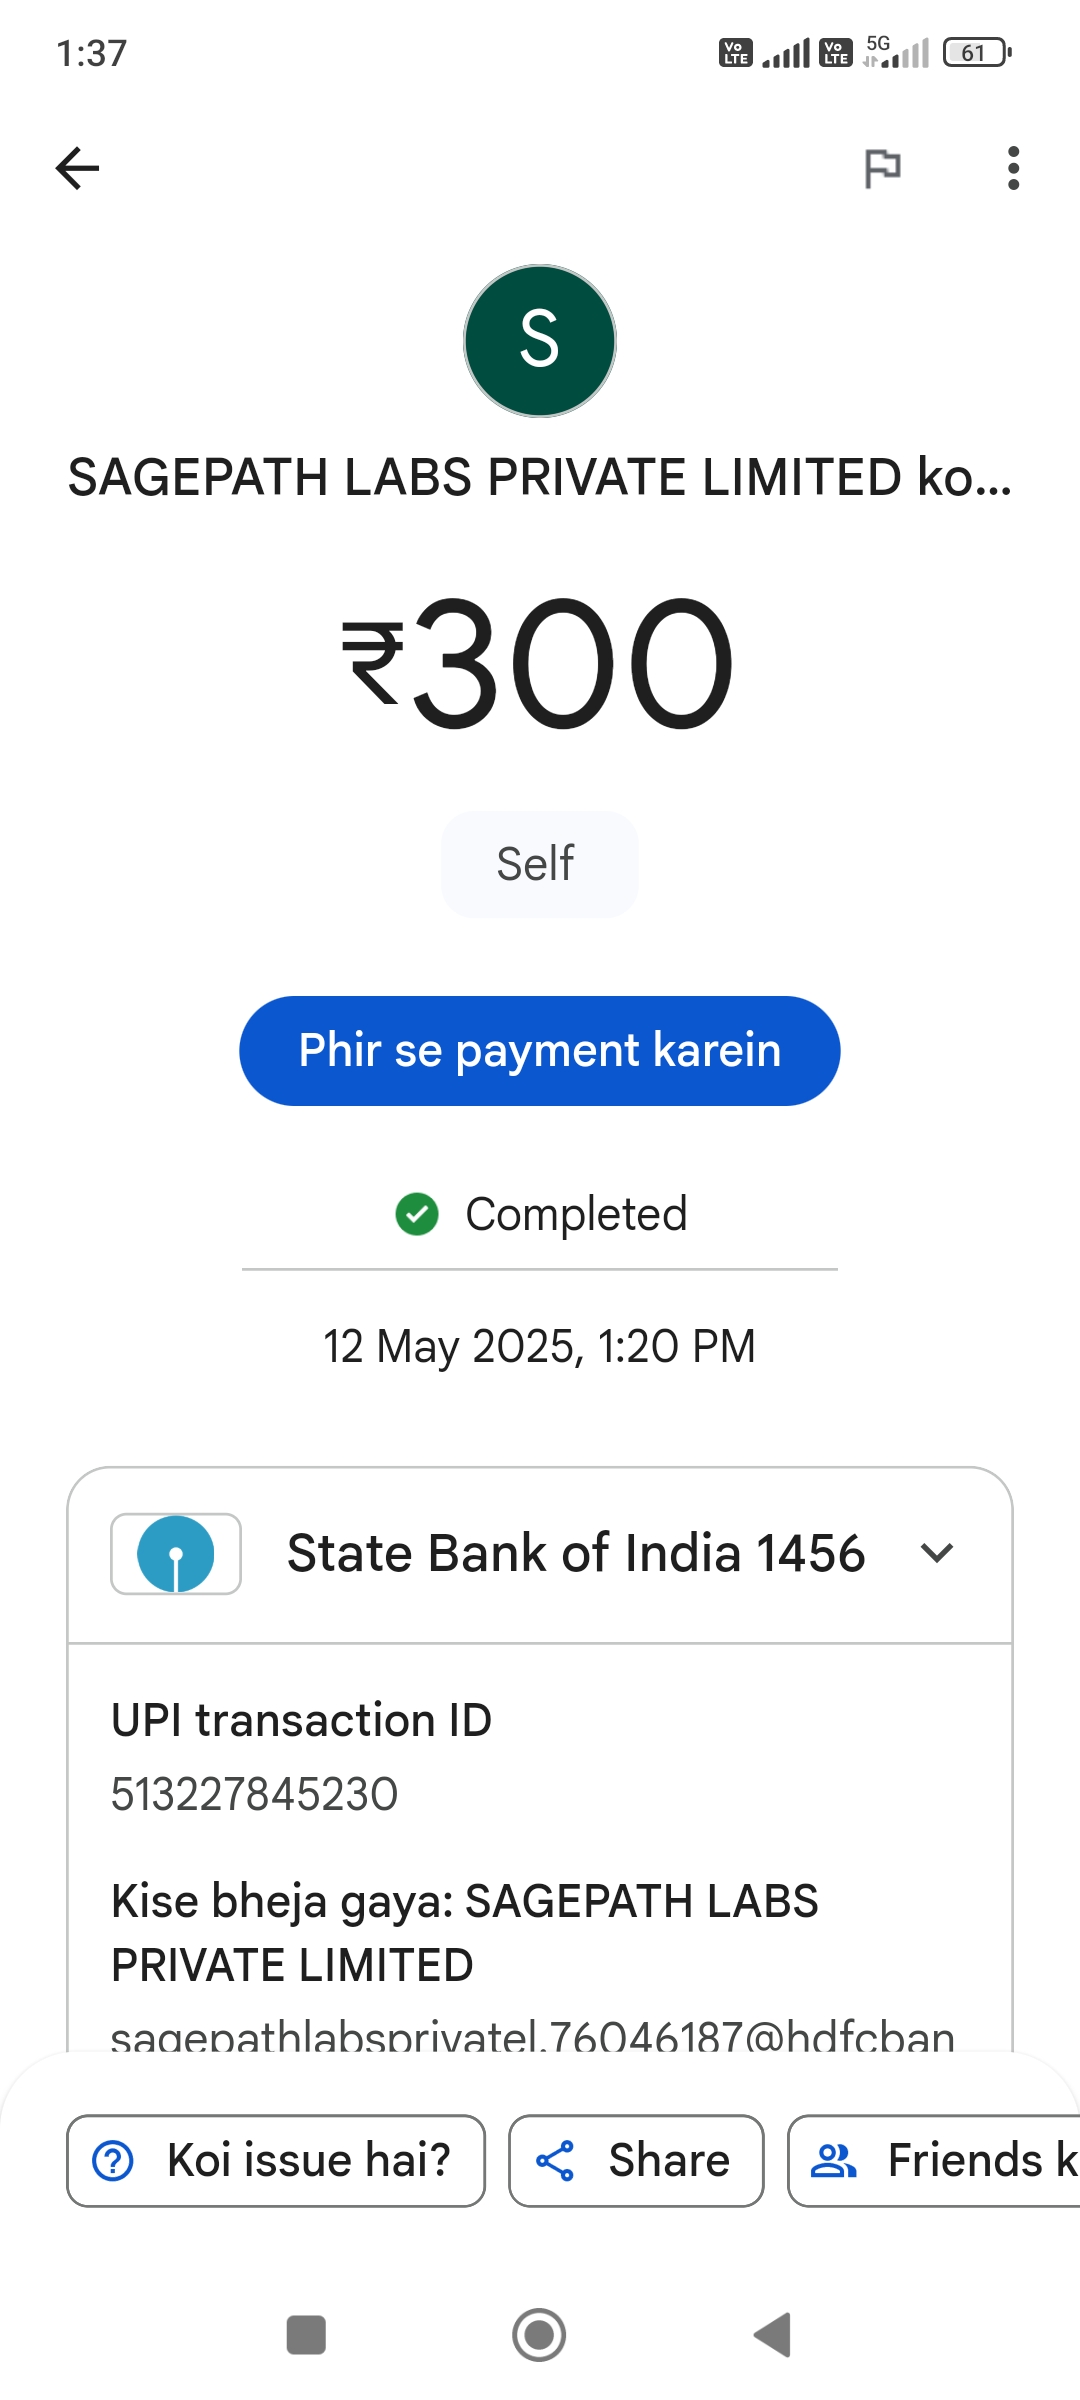Tap the SAGEPATH LABS PRIVATE LIMITED title
The image size is (1080, 2400).
click(x=540, y=477)
